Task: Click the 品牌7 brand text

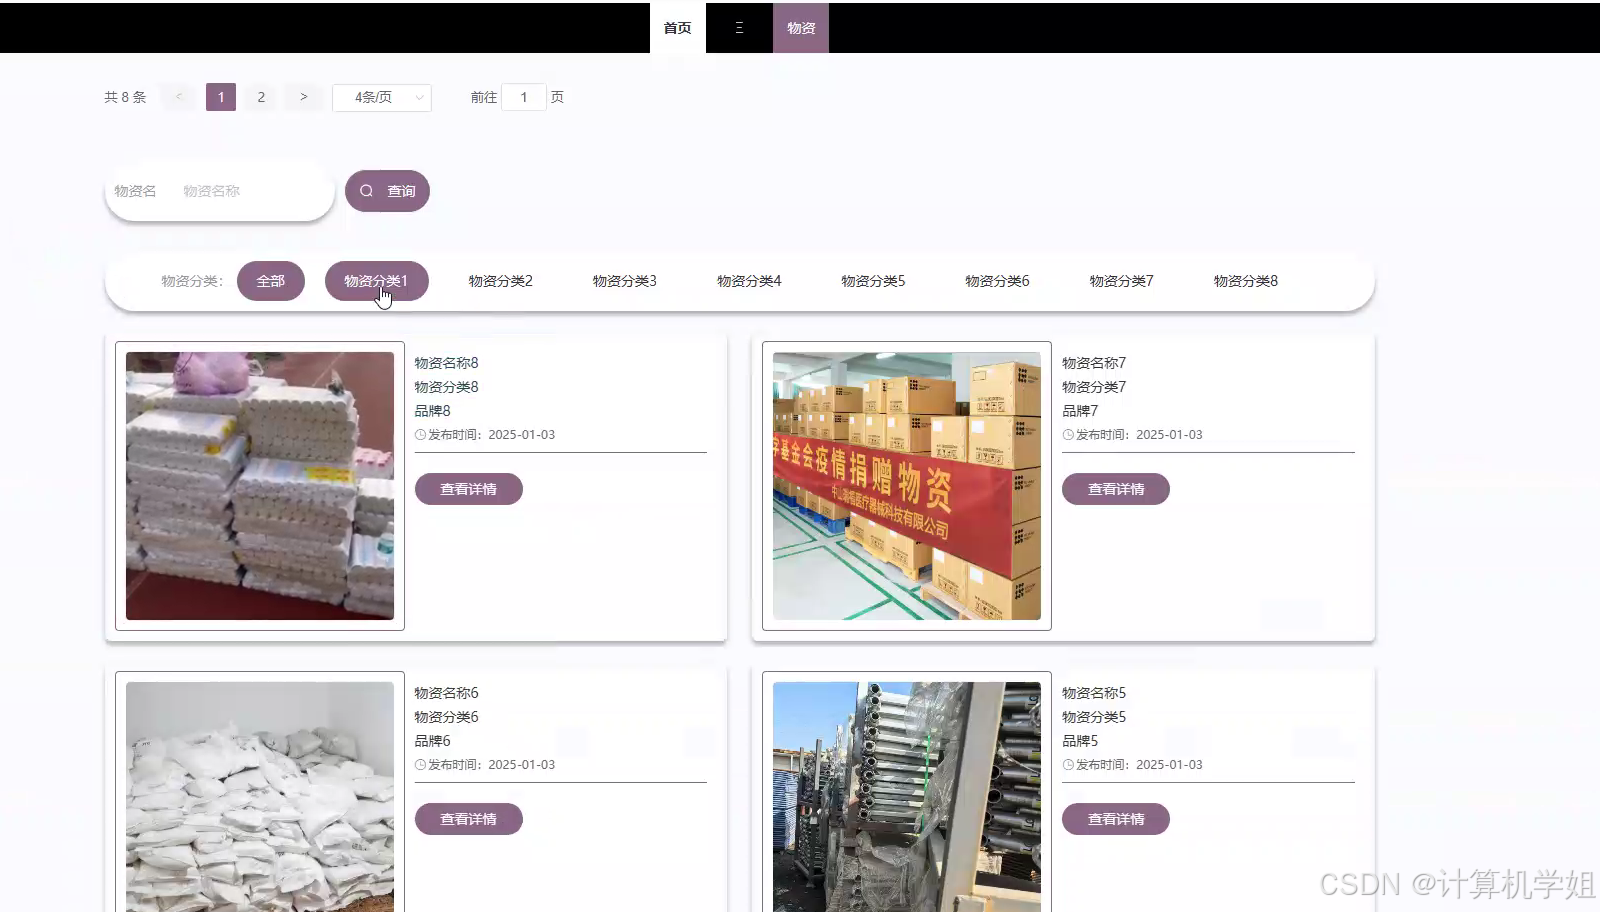Action: [1080, 411]
